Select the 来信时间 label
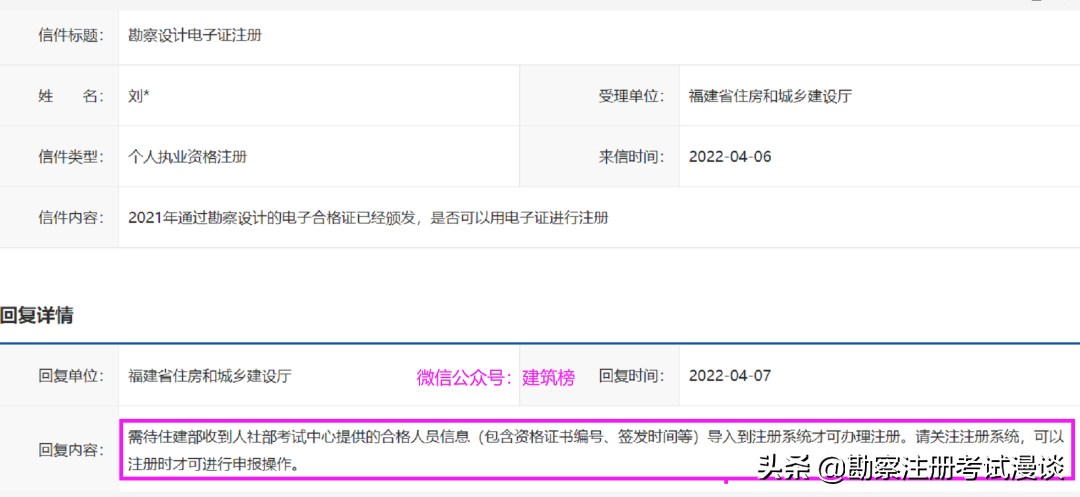This screenshot has height=497, width=1080. click(631, 157)
